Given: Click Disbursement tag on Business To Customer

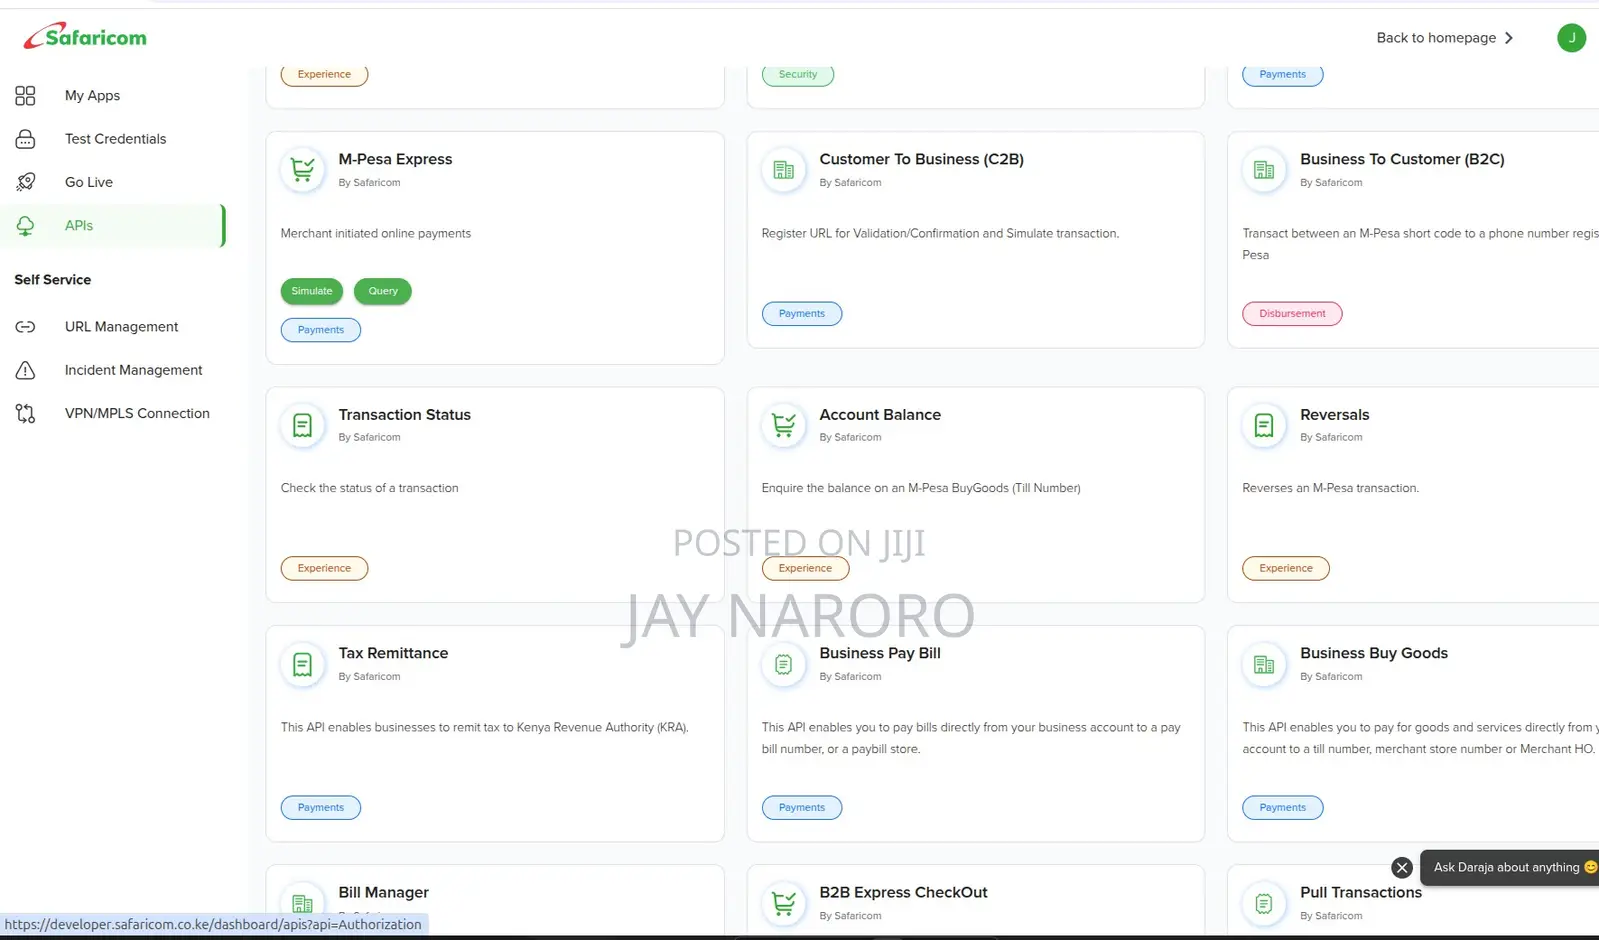Looking at the screenshot, I should pos(1292,314).
